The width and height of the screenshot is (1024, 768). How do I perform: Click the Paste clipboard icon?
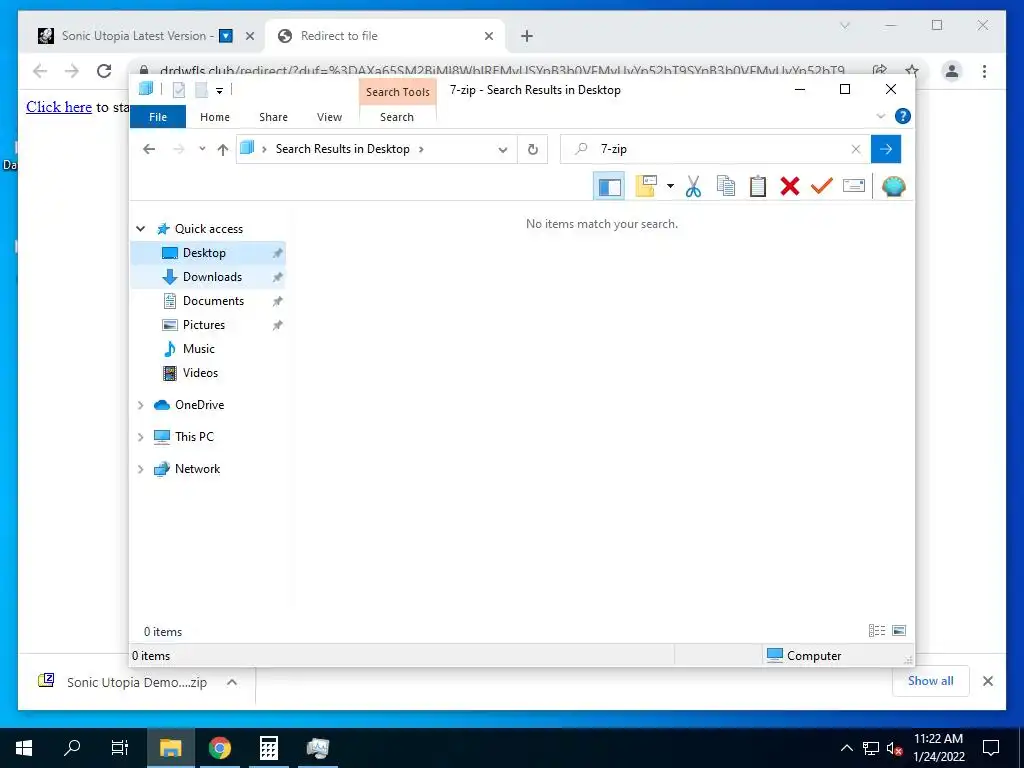tap(758, 187)
